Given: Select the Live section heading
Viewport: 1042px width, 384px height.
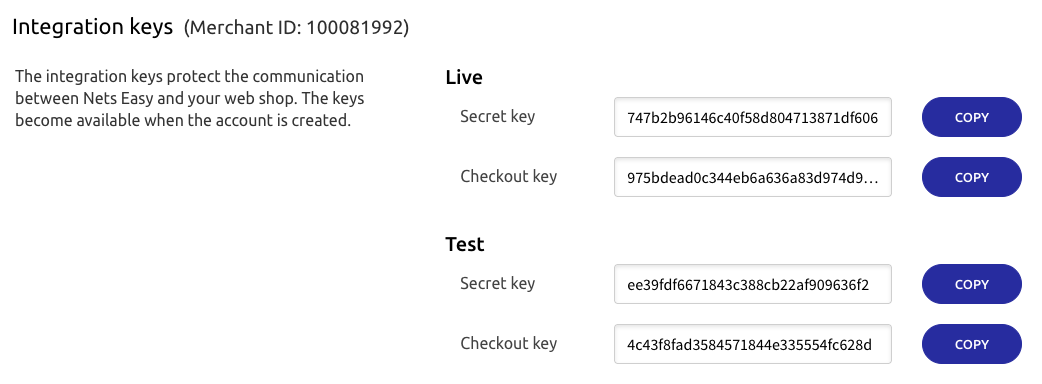Looking at the screenshot, I should point(464,77).
